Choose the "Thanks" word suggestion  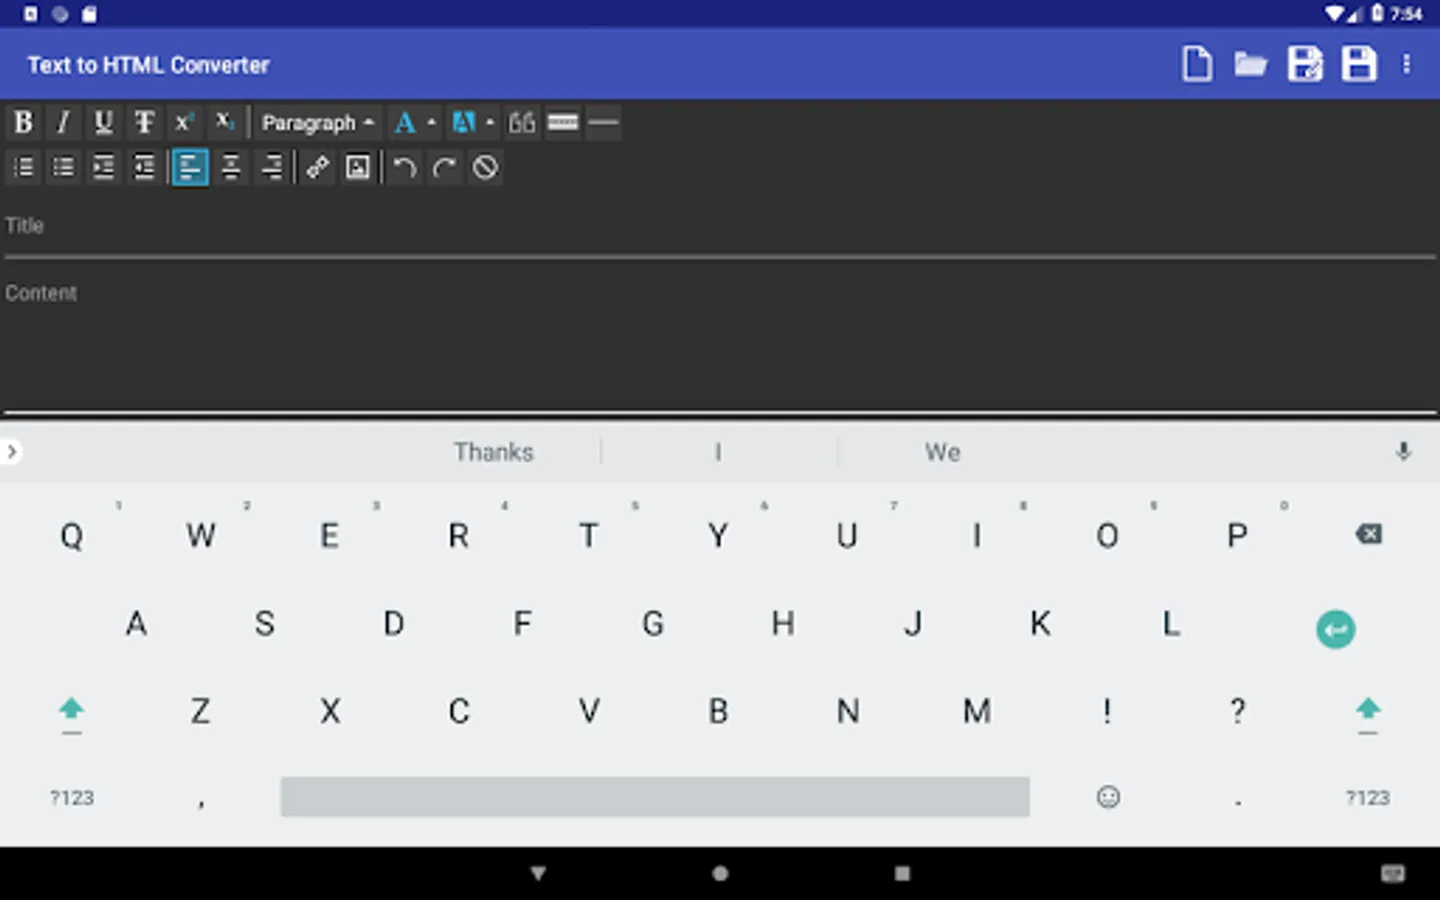[493, 452]
